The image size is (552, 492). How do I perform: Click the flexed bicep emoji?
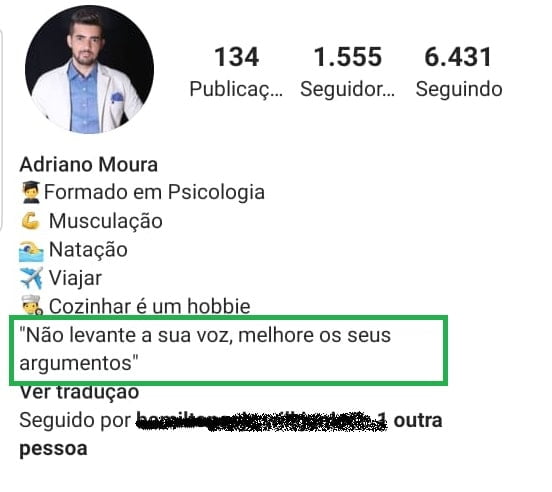pos(30,221)
